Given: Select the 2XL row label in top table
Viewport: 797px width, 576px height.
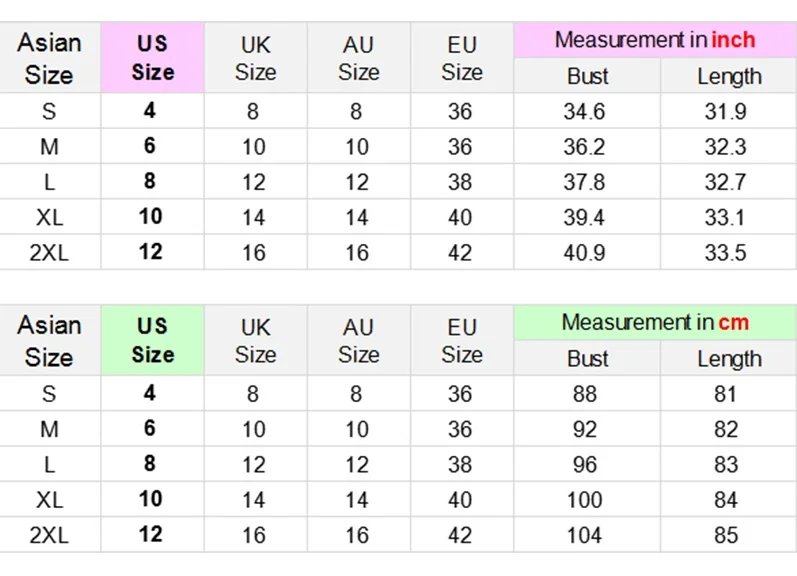Looking at the screenshot, I should click(49, 253).
